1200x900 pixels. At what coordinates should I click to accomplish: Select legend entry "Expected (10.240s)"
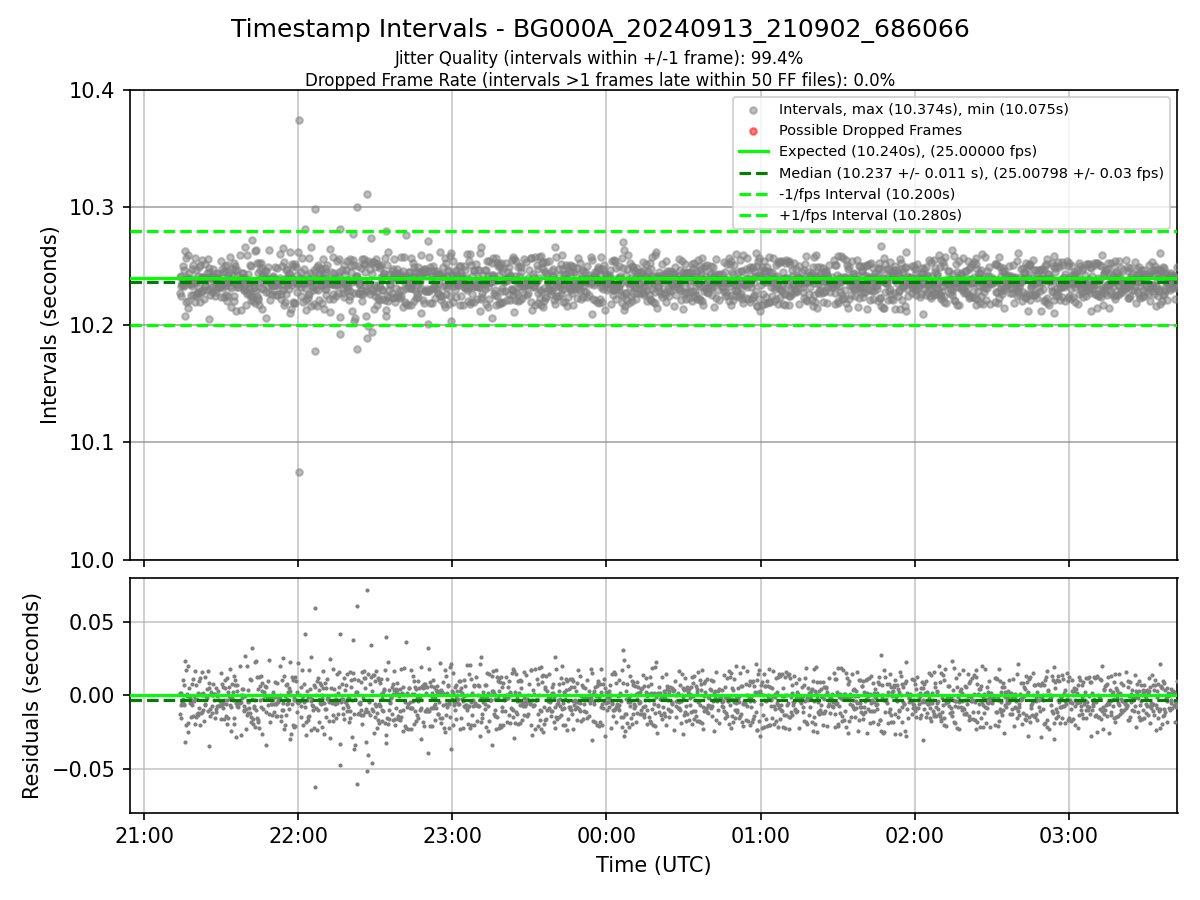[908, 151]
